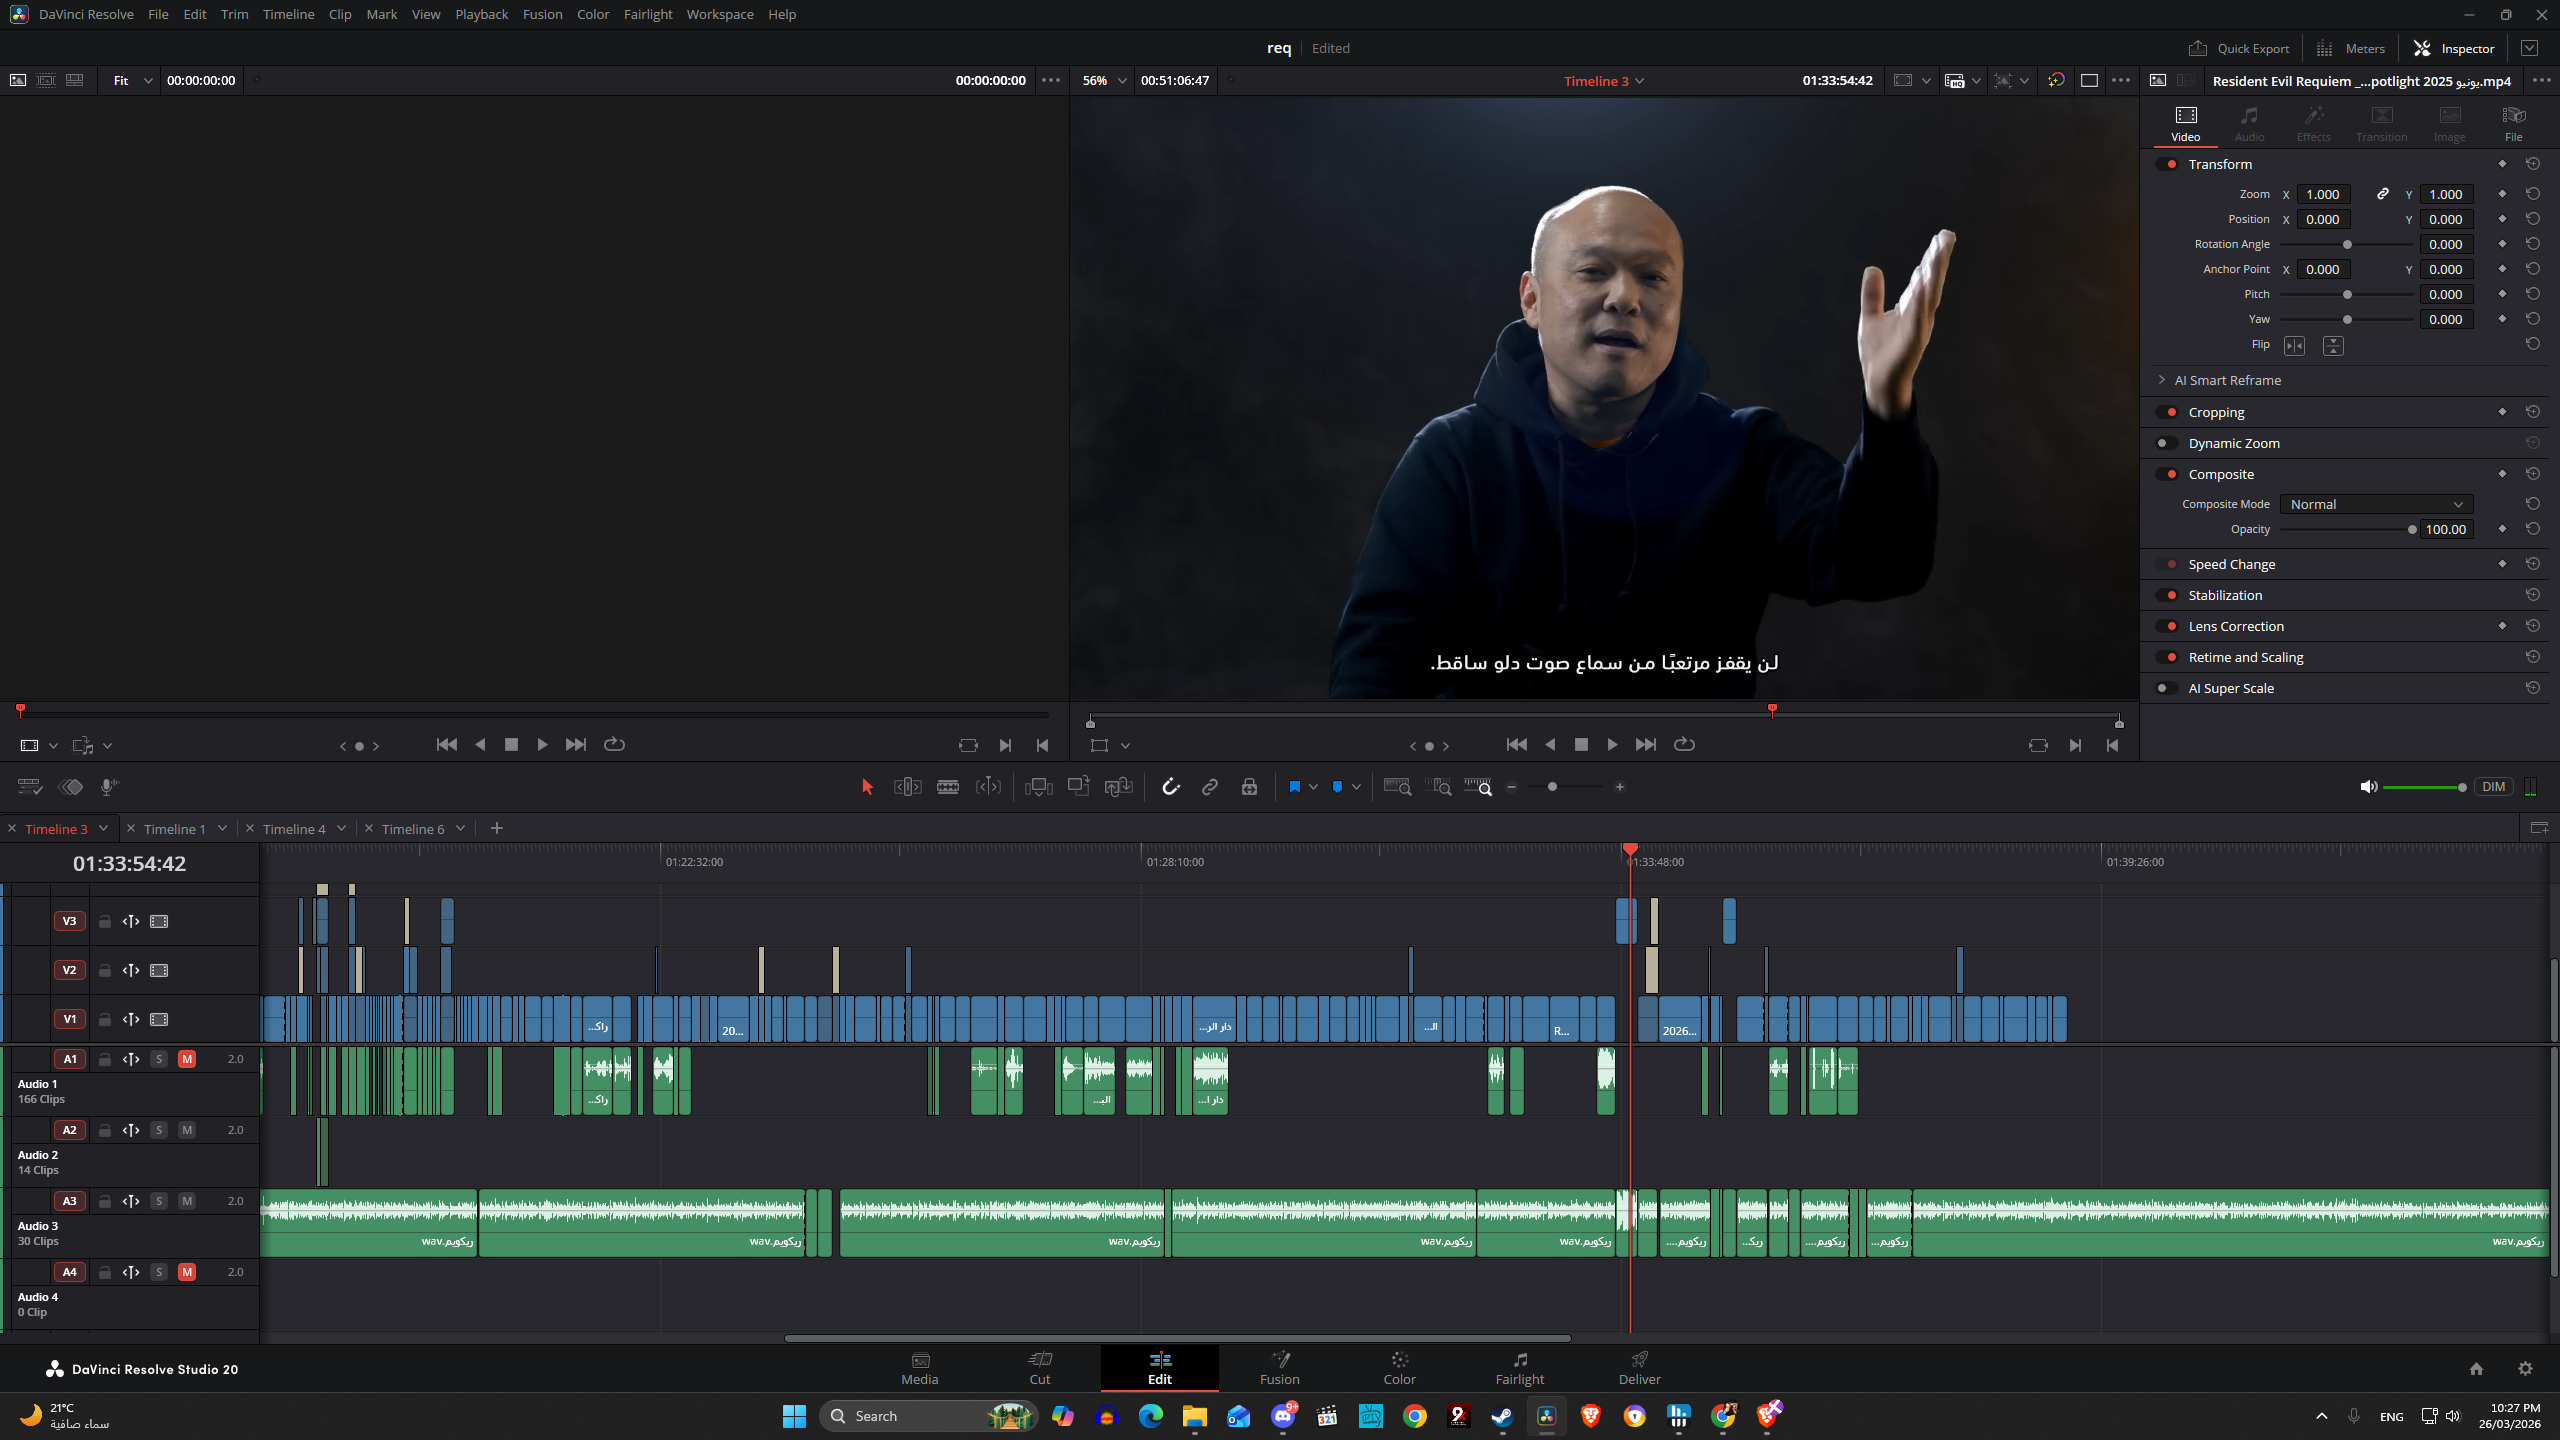Screen dimensions: 2560x1440
Task: Toggle auto track selector on V3
Action: (131, 921)
